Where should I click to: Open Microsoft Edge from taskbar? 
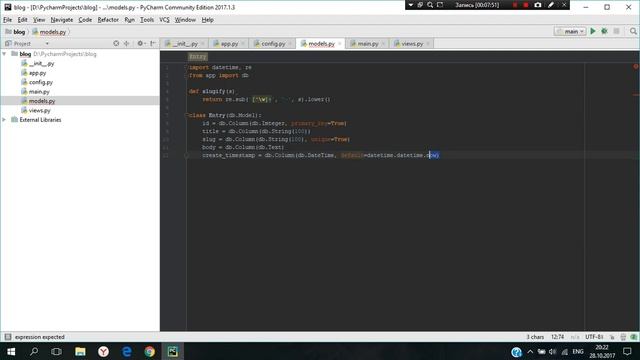pos(127,351)
